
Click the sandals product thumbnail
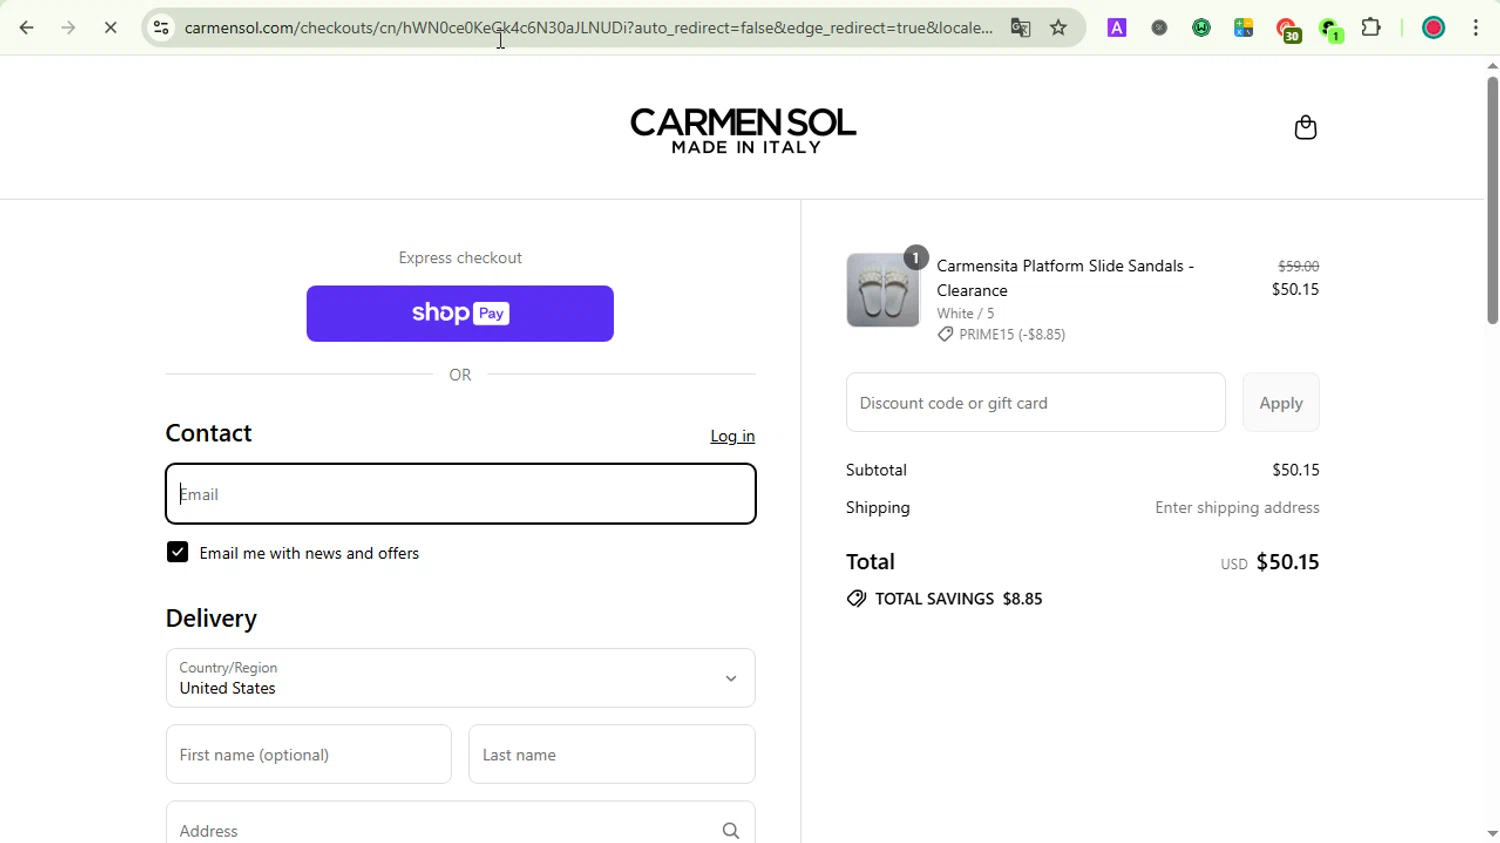883,290
